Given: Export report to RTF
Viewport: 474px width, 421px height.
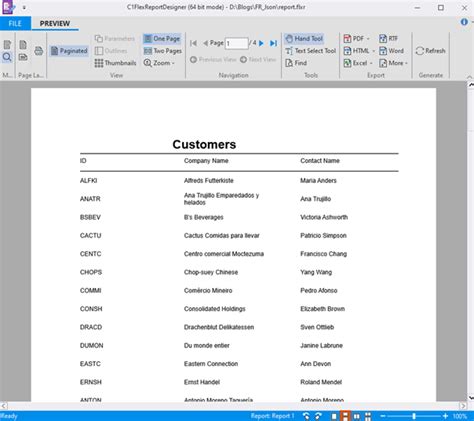Looking at the screenshot, I should 389,39.
